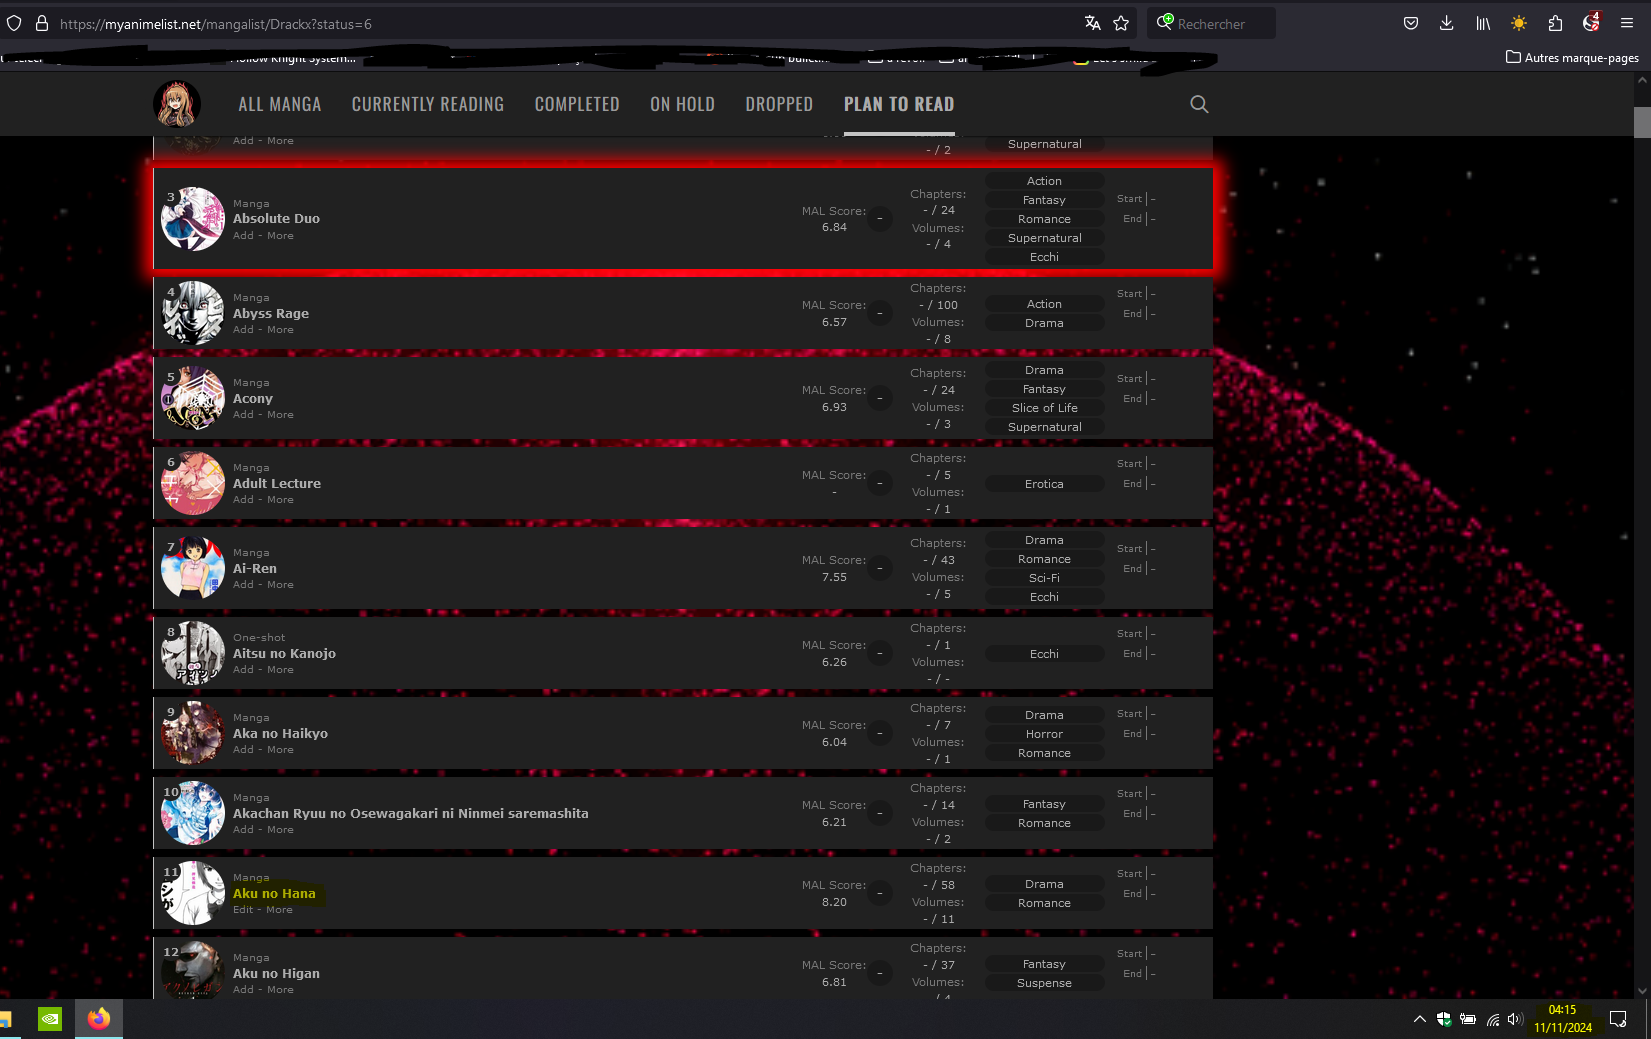Open Windows Security from the system tray
The image size is (1651, 1039).
click(1444, 1019)
